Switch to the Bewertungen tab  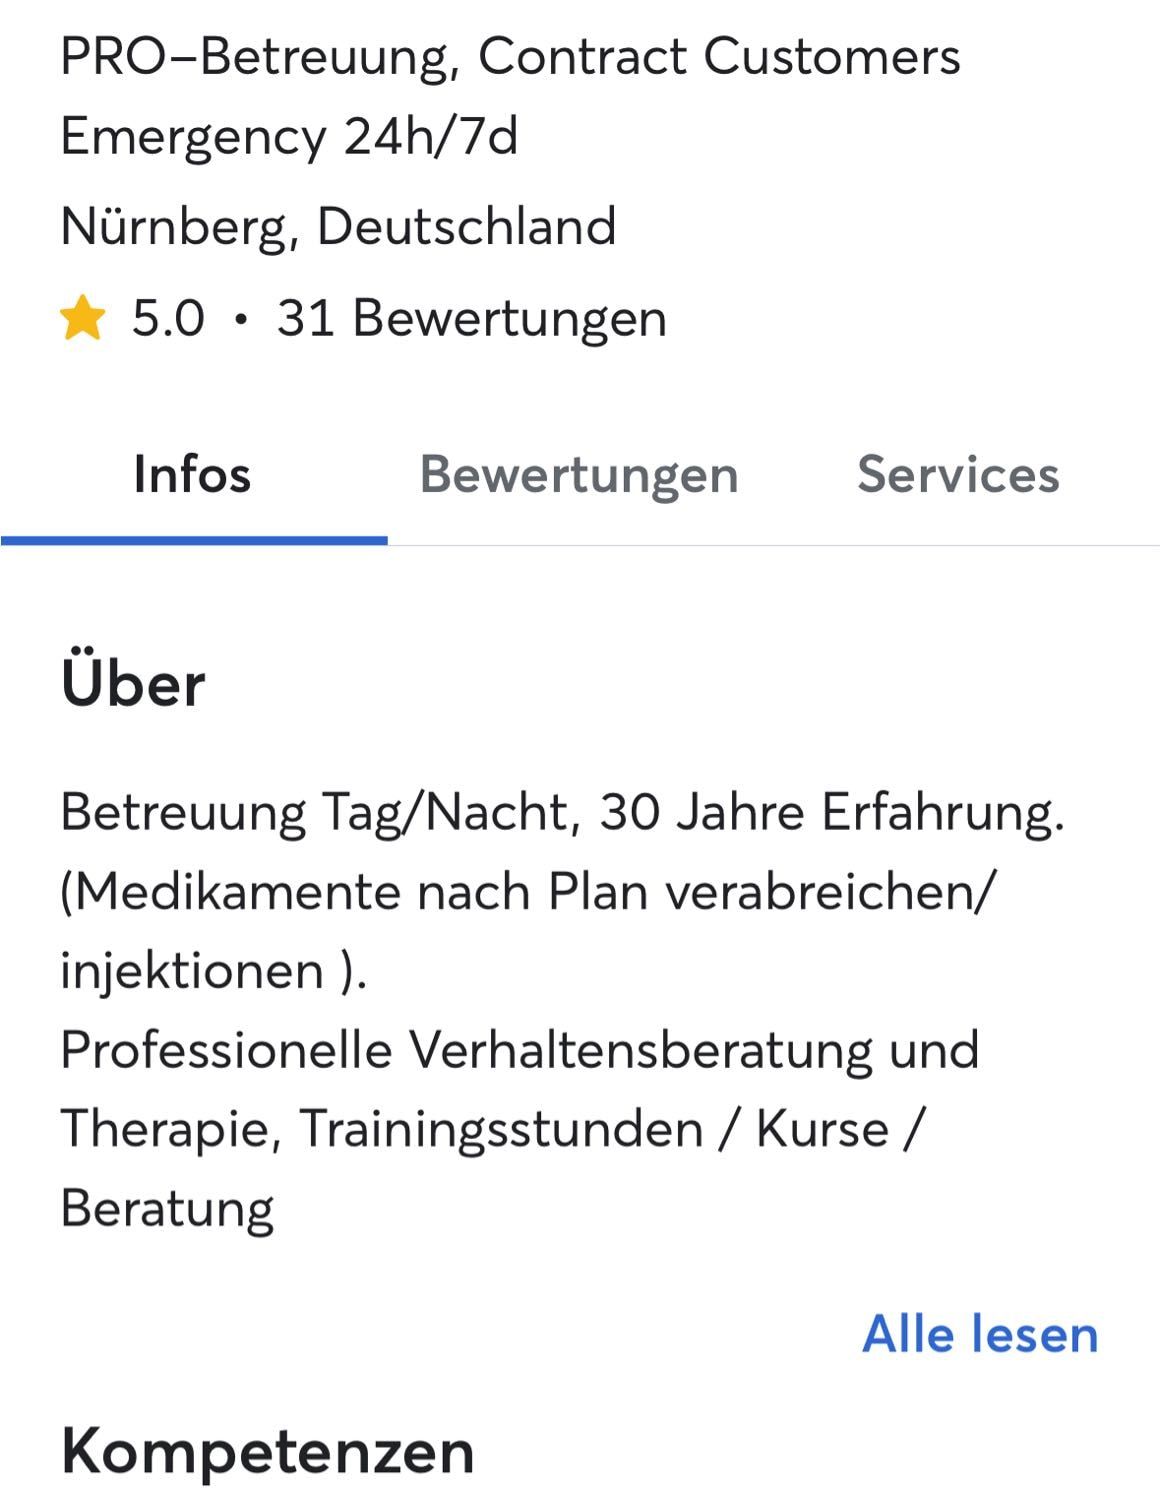pyautogui.click(x=579, y=474)
